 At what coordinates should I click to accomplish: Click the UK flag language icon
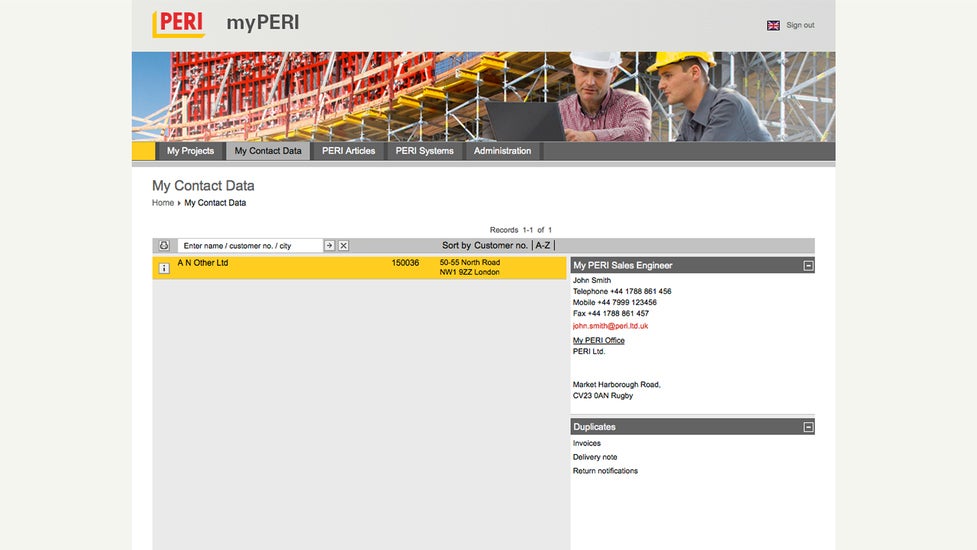pos(773,26)
